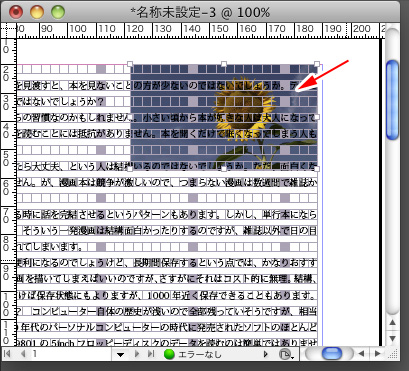Click the page number field showing 1
This screenshot has width=409, height=371.
pos(70,354)
